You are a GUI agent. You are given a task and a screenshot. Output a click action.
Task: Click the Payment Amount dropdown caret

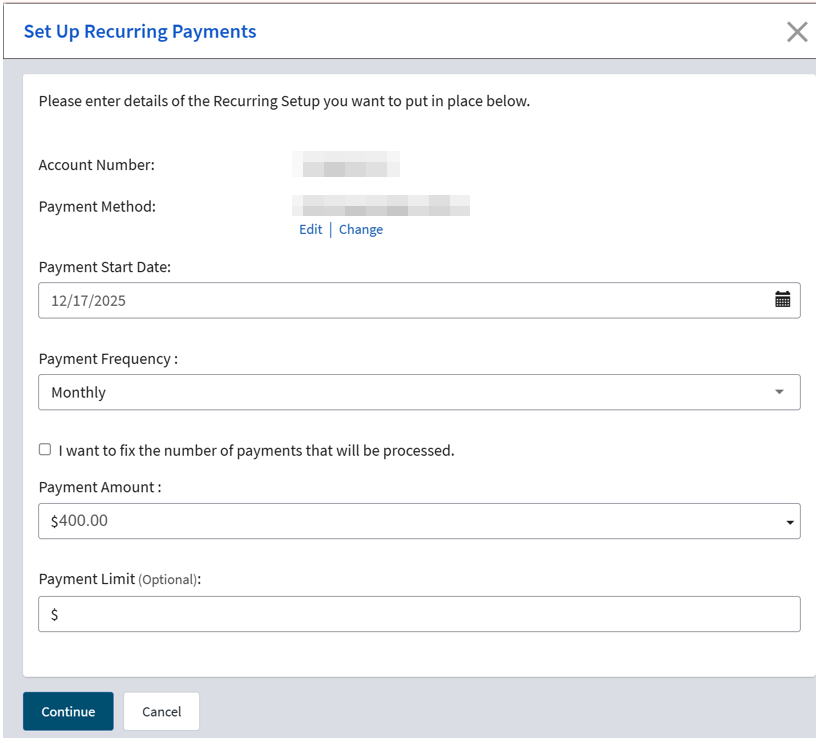click(x=790, y=522)
